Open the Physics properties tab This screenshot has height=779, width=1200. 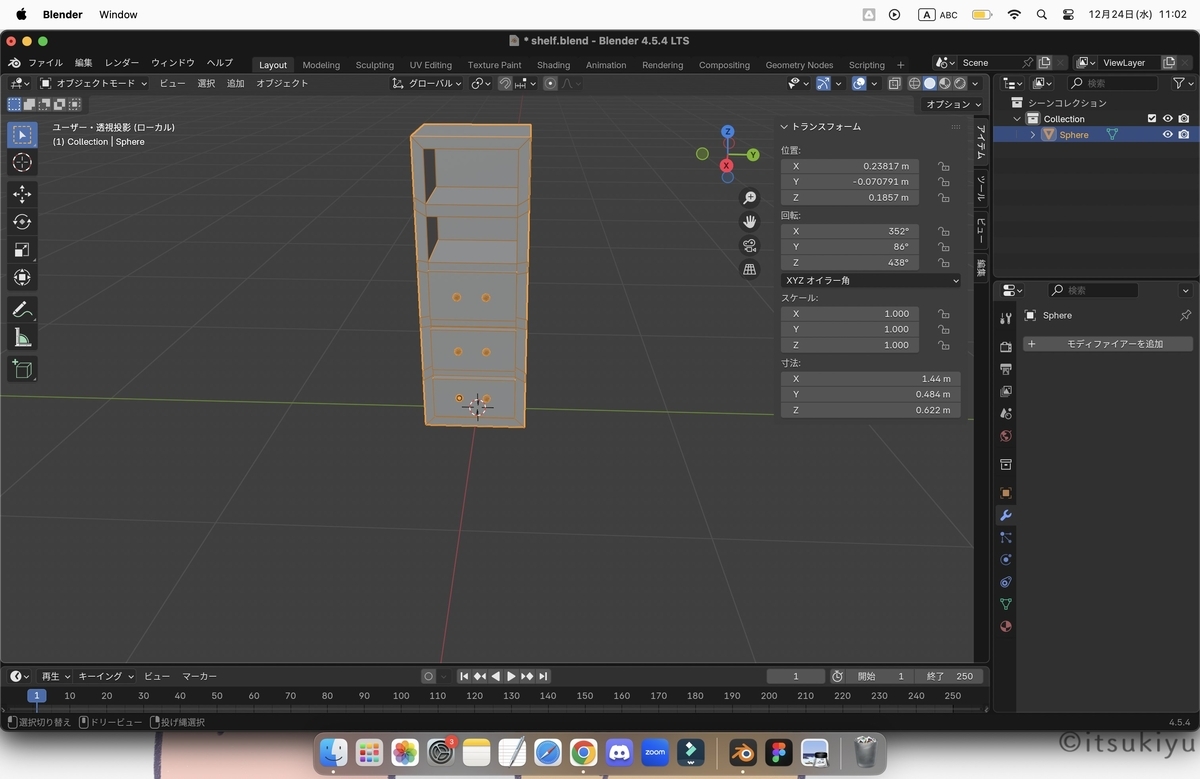tap(1006, 560)
